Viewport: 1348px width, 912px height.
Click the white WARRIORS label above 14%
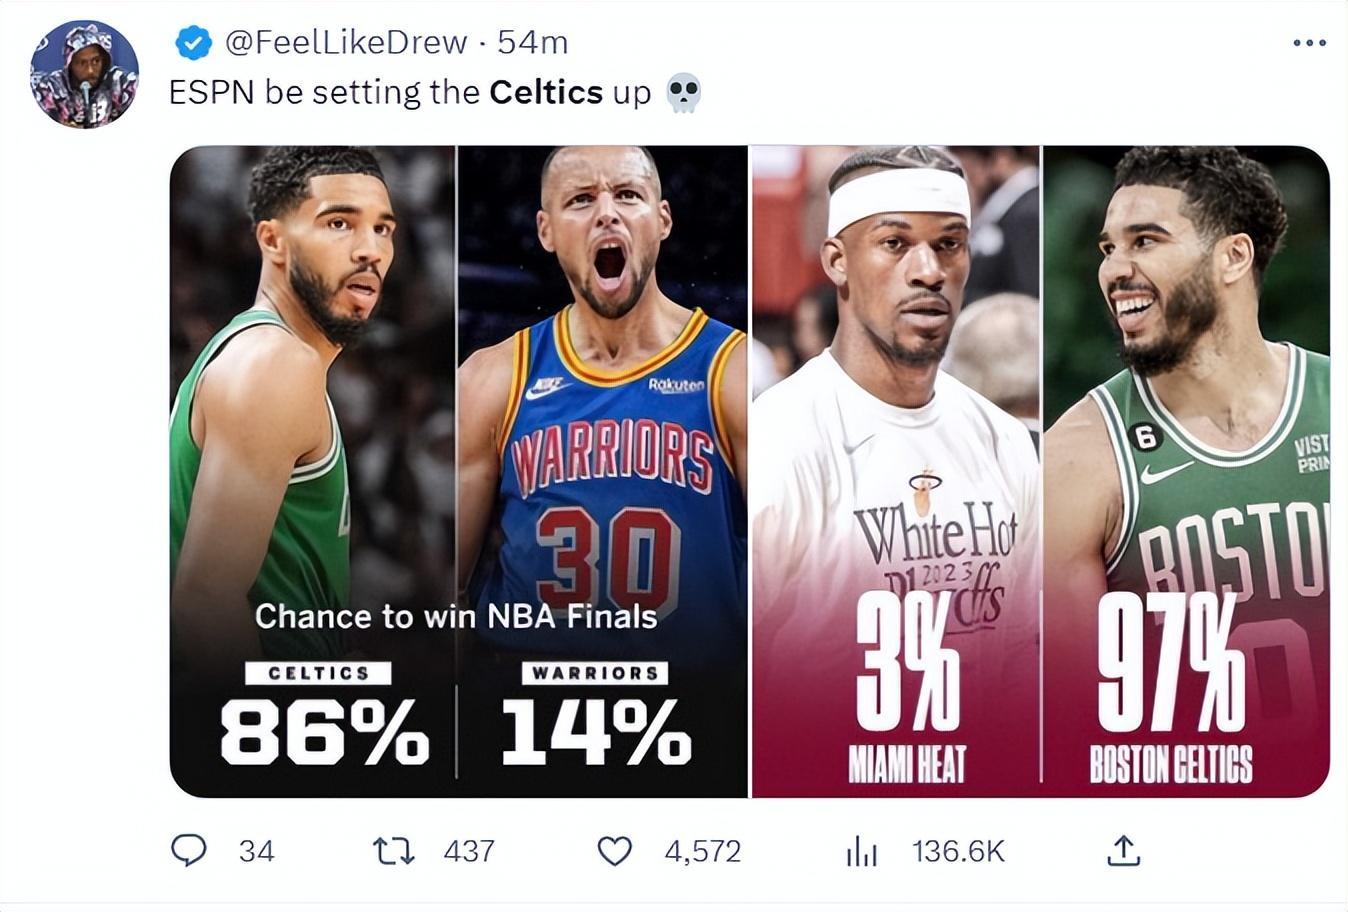(x=595, y=673)
